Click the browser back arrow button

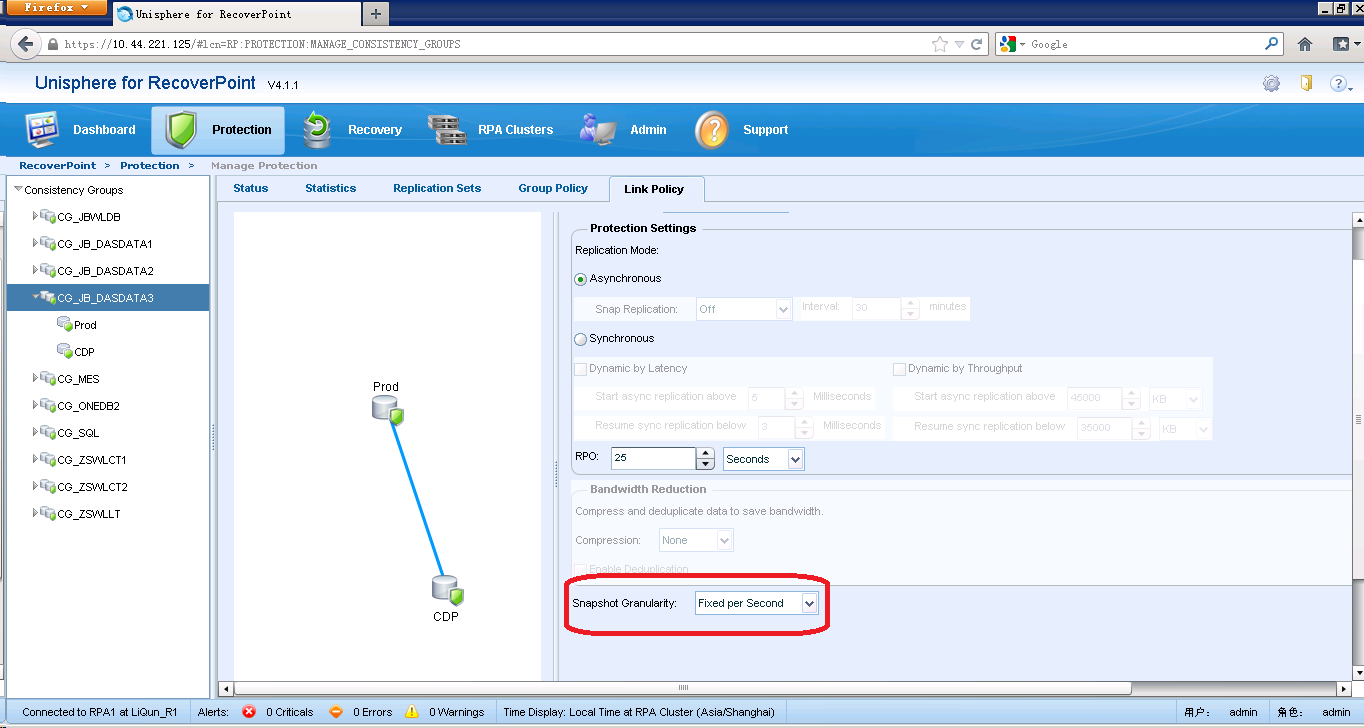click(25, 44)
